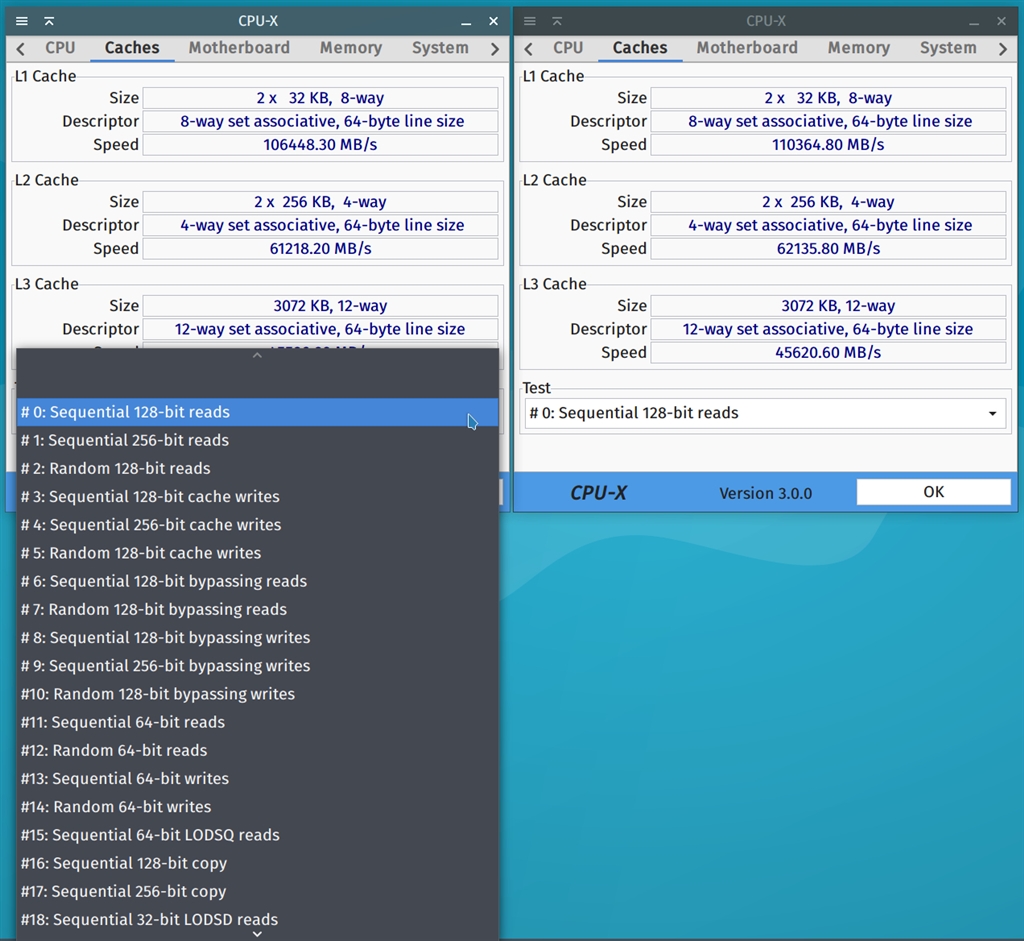
Task: Open the hamburger menu in left CPU-X window
Action: tap(22, 21)
